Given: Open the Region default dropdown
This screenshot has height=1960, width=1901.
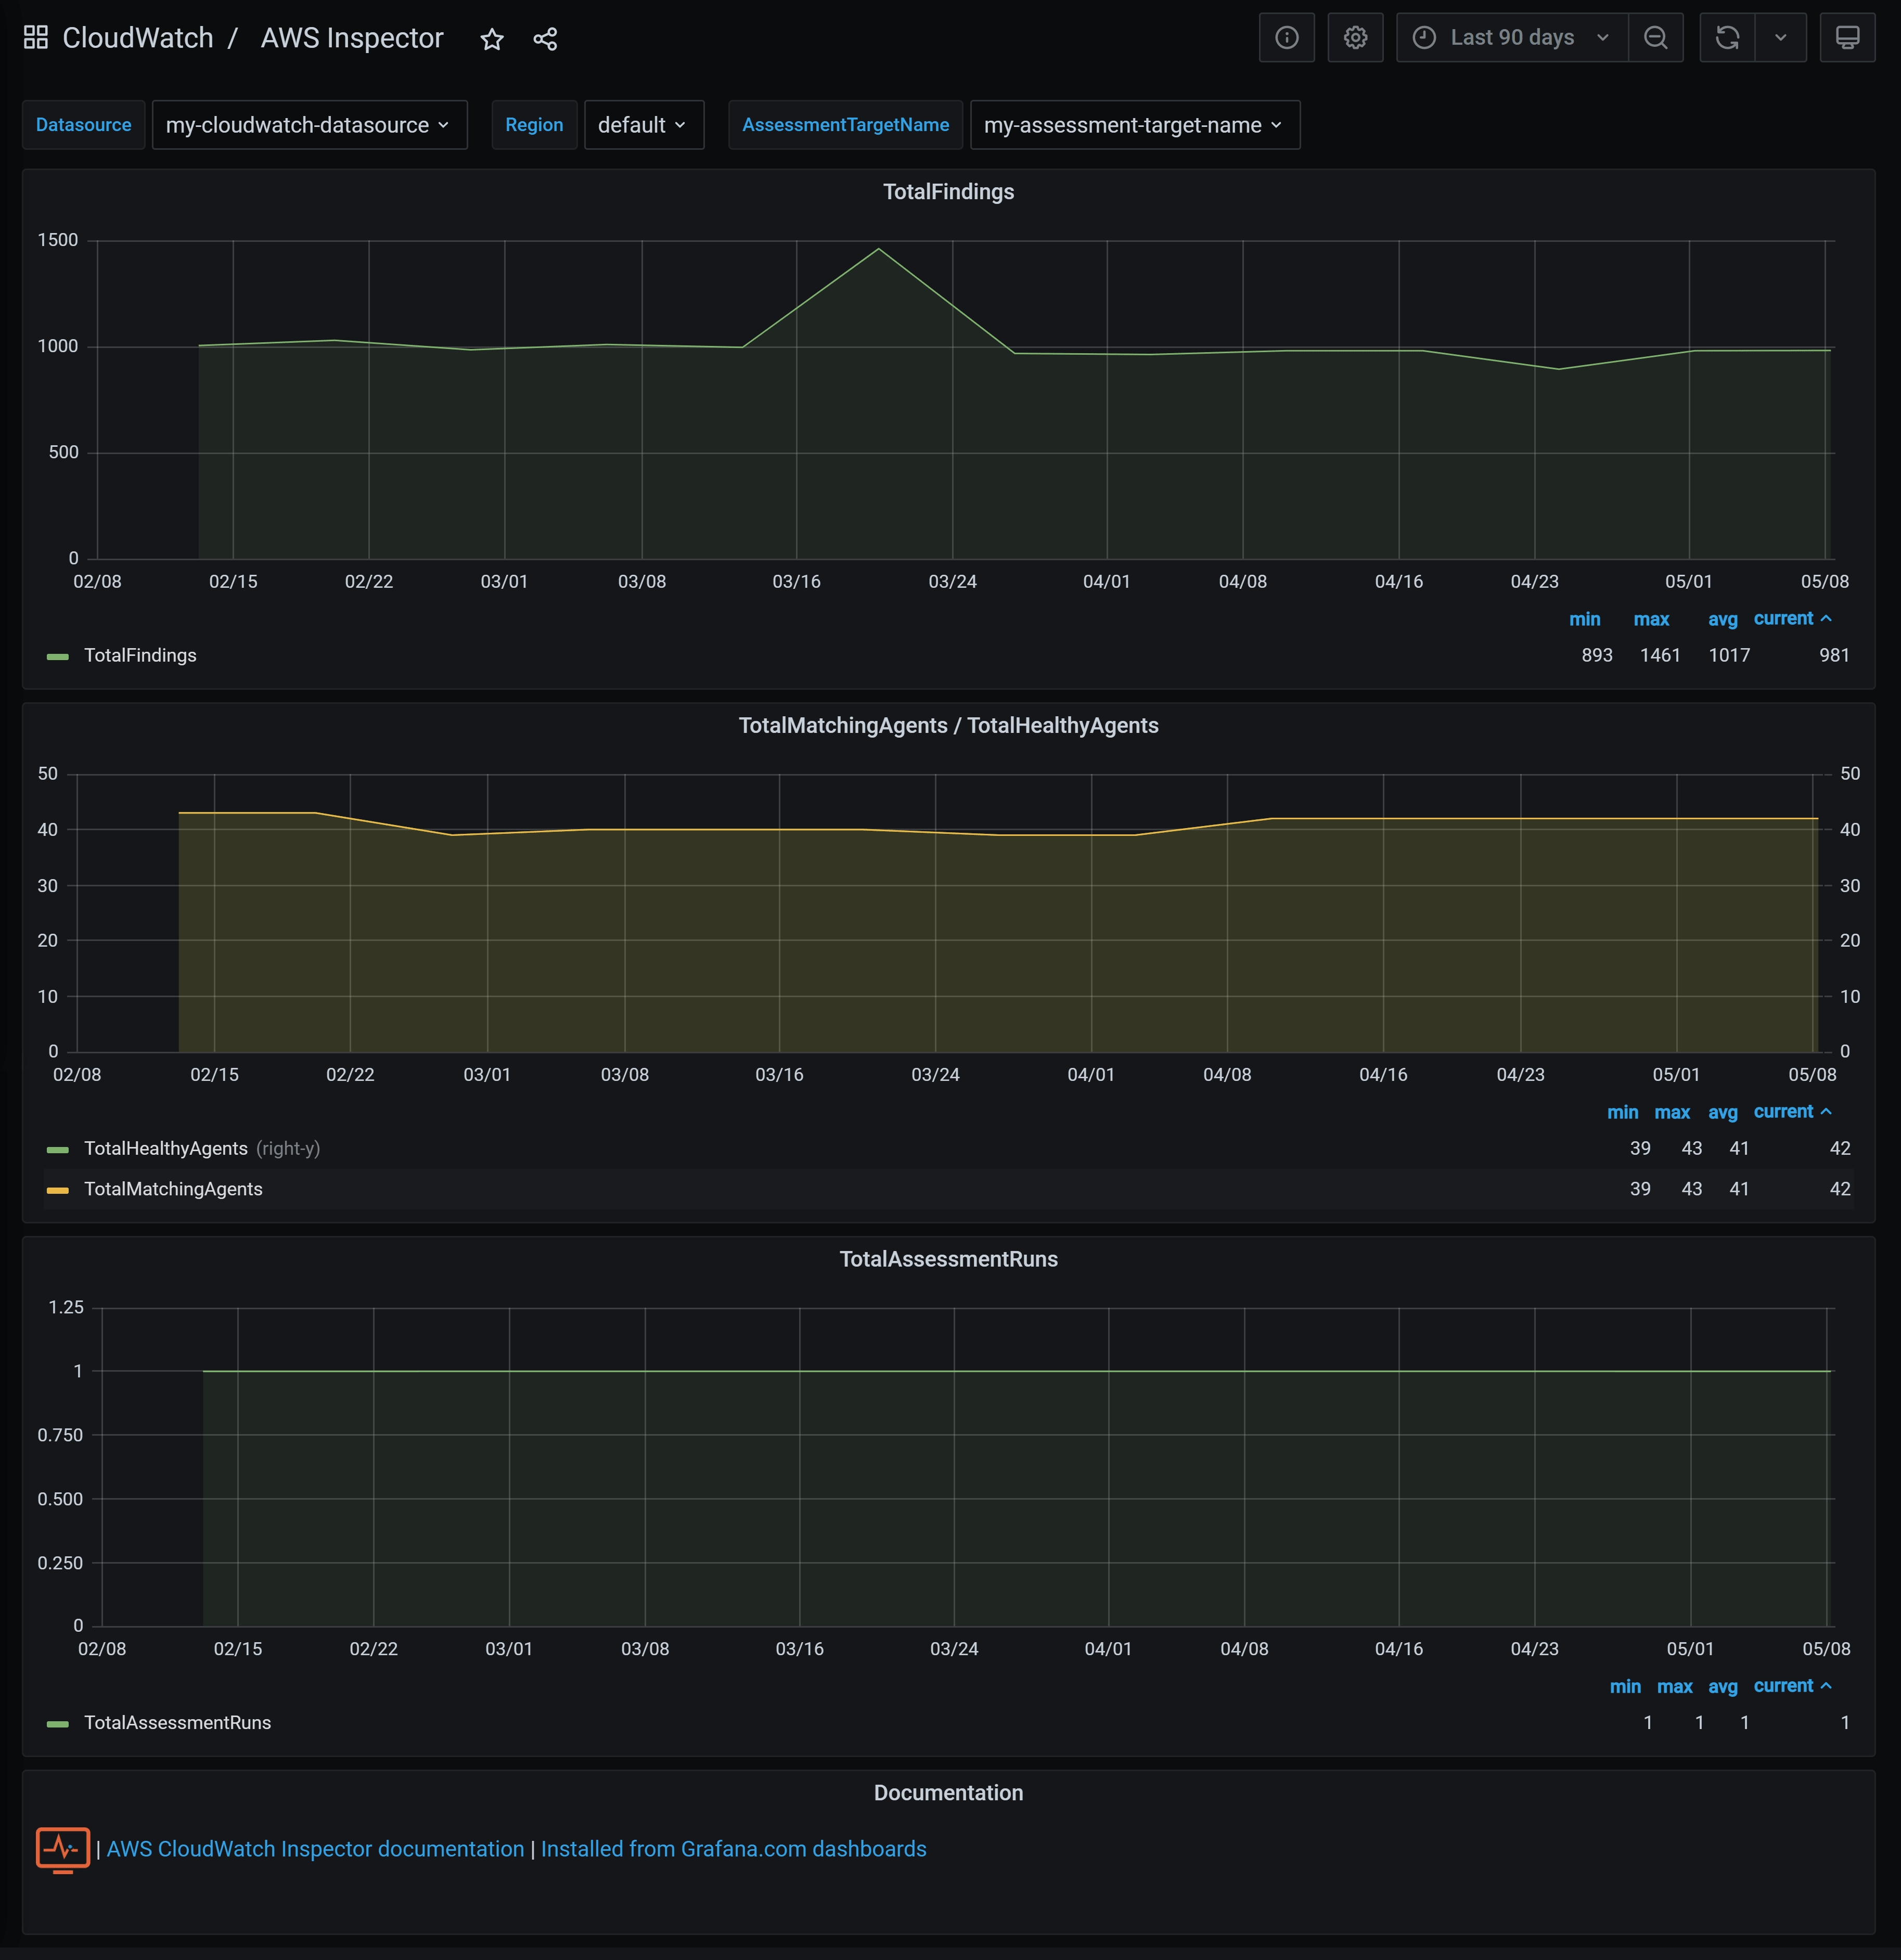Looking at the screenshot, I should pos(643,125).
